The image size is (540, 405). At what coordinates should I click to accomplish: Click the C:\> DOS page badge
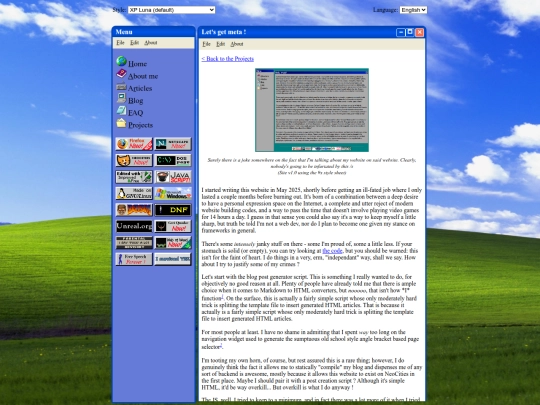click(x=173, y=160)
